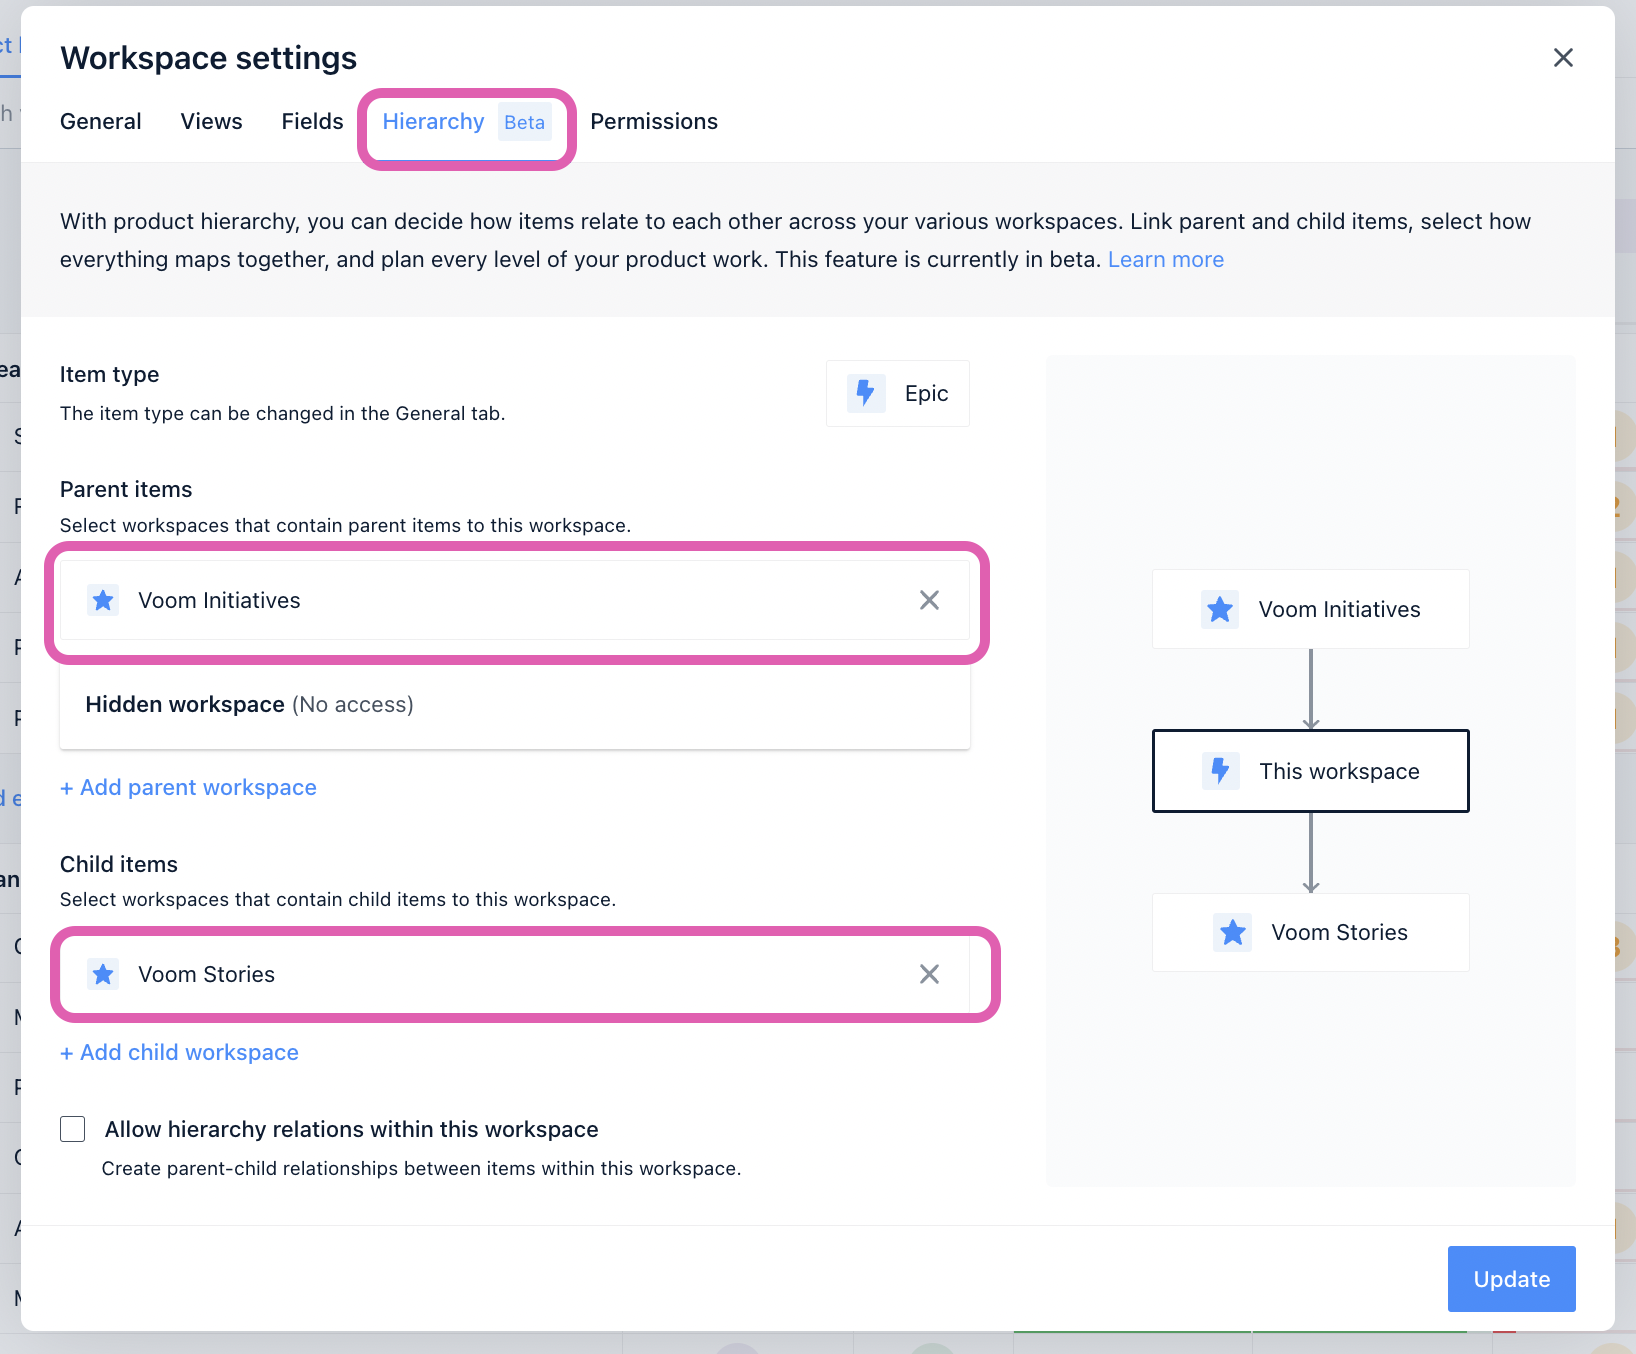The height and width of the screenshot is (1354, 1636).
Task: Click Add child workspace
Action: [179, 1052]
